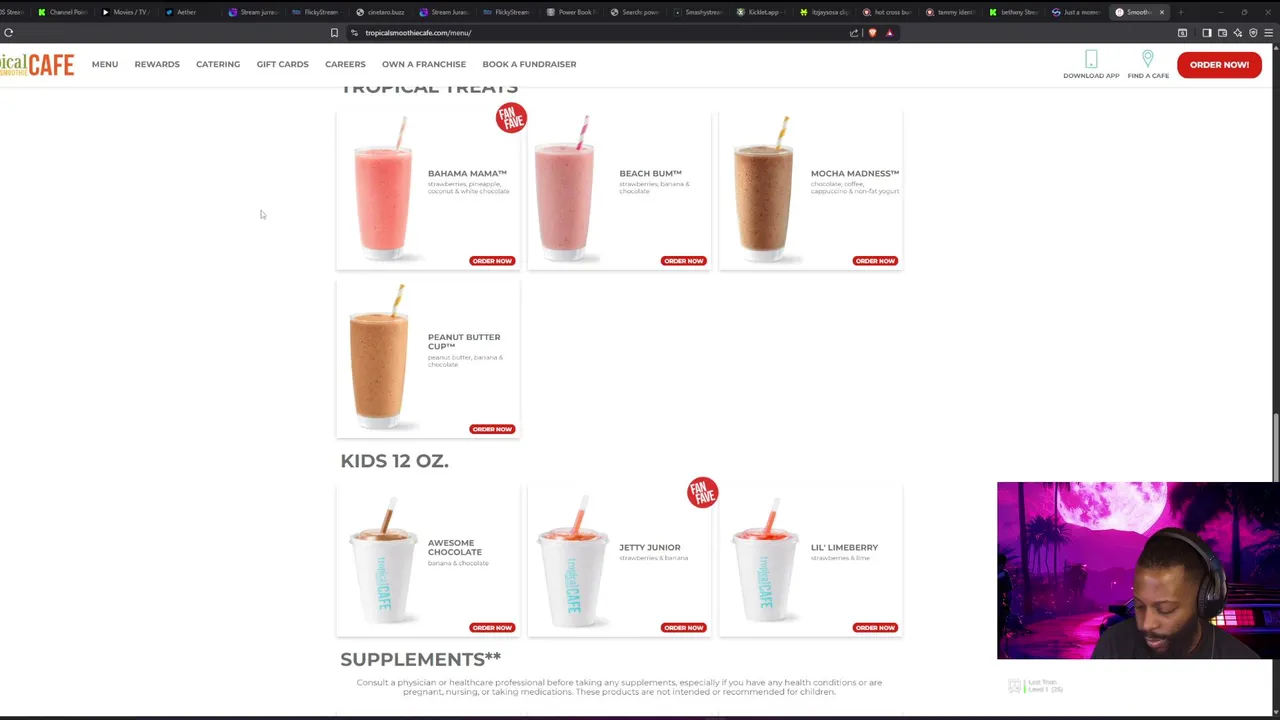Click the webcam overlay video
Screen dimensions: 1280x720
point(1138,571)
